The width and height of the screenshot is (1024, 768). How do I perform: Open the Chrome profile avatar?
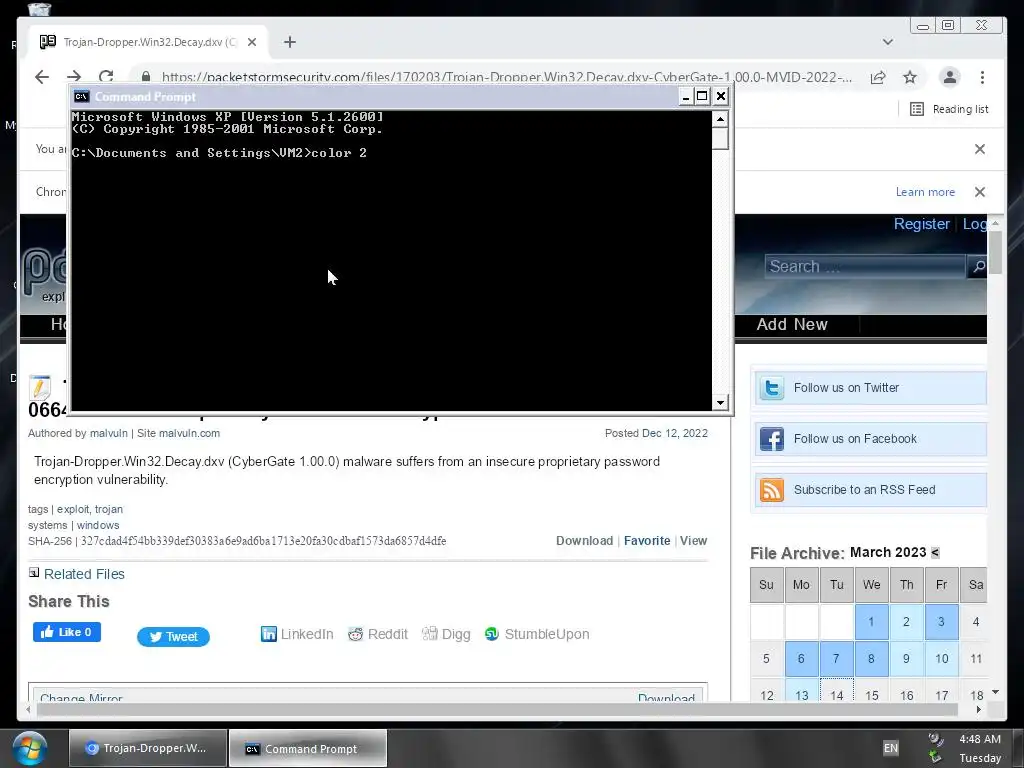pos(950,77)
